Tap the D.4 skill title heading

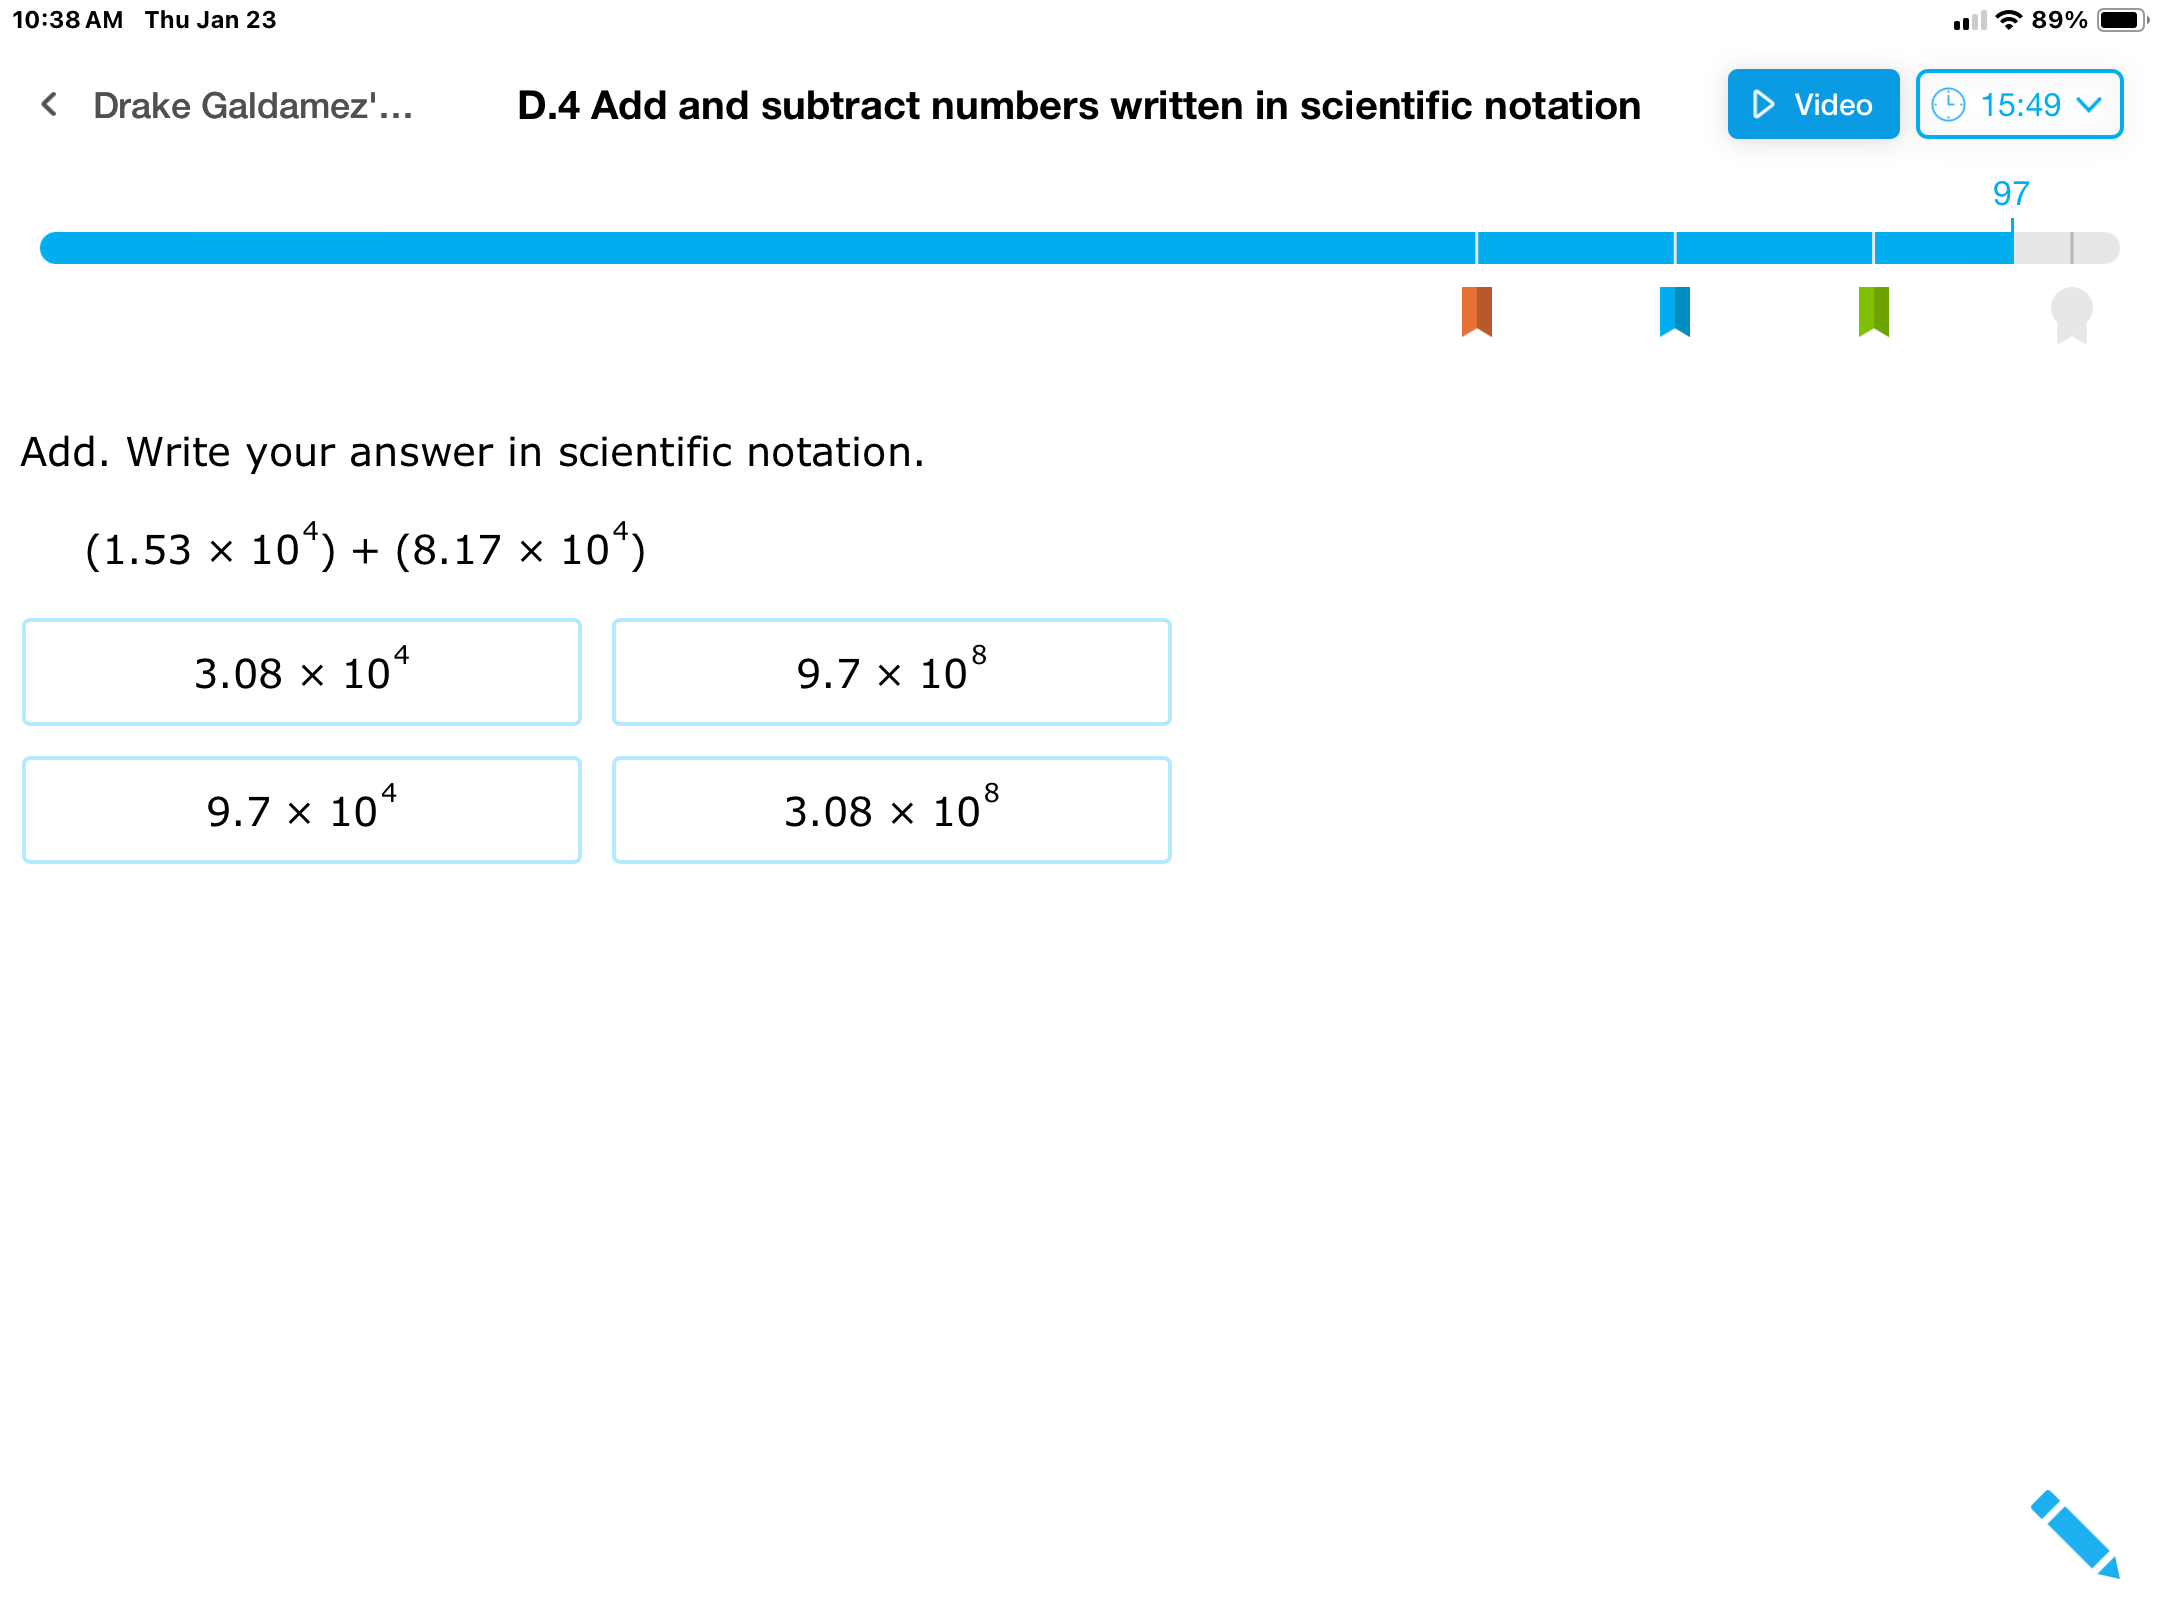(1079, 105)
